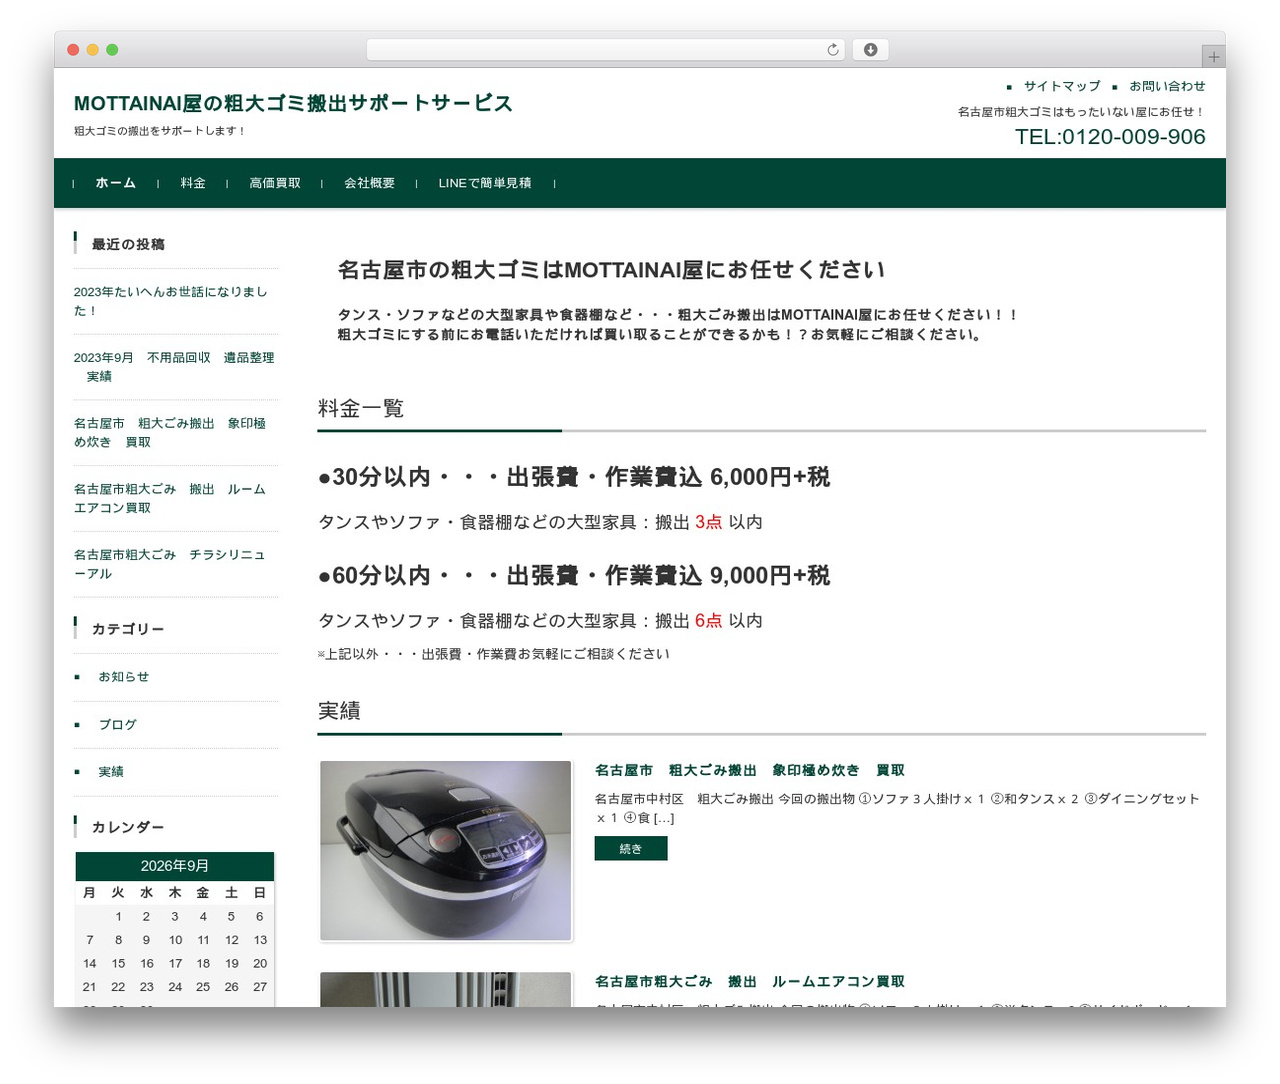Click the 30分以内 6,000円+税 pricing heading
The width and height of the screenshot is (1280, 1084).
coord(574,477)
